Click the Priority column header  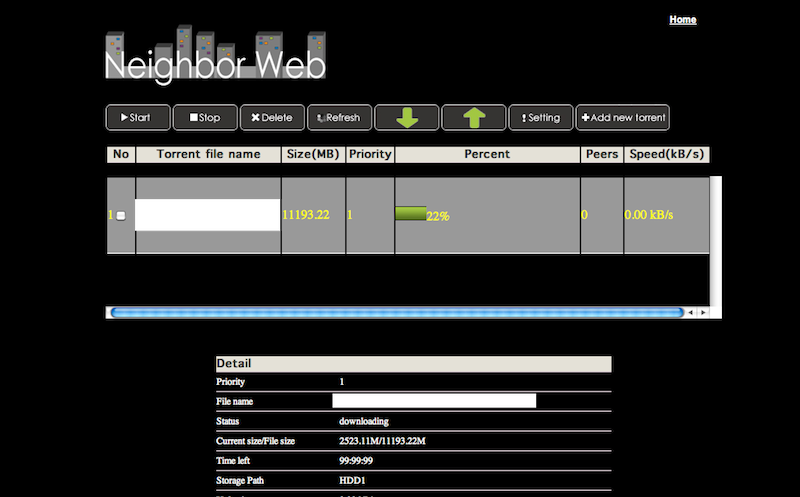(x=370, y=154)
